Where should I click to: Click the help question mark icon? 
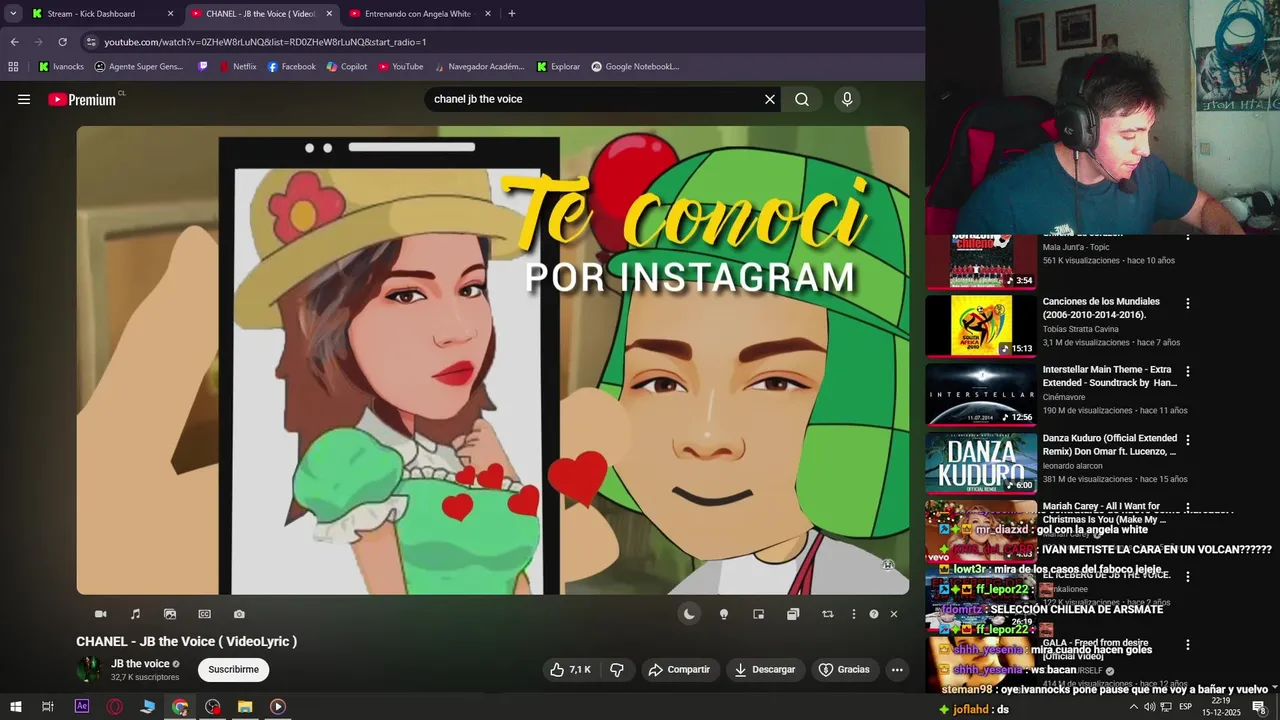coord(874,614)
